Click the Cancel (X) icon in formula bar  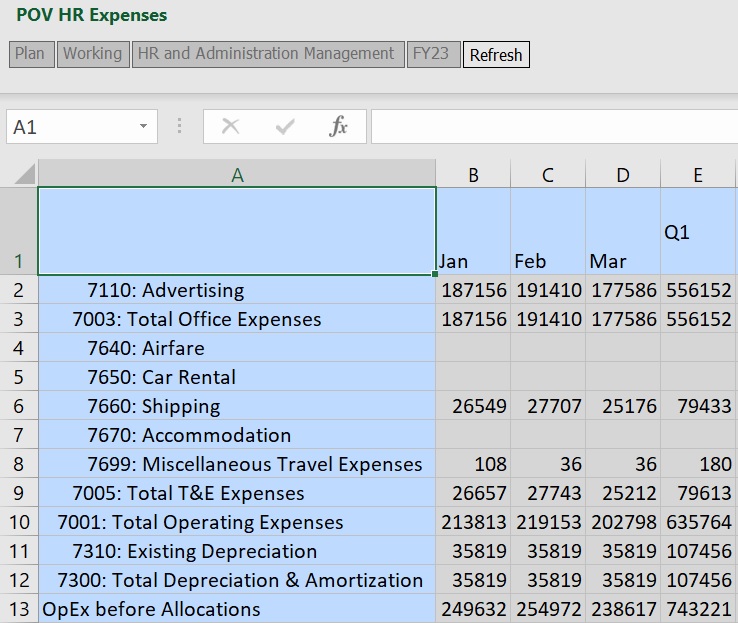[x=230, y=126]
